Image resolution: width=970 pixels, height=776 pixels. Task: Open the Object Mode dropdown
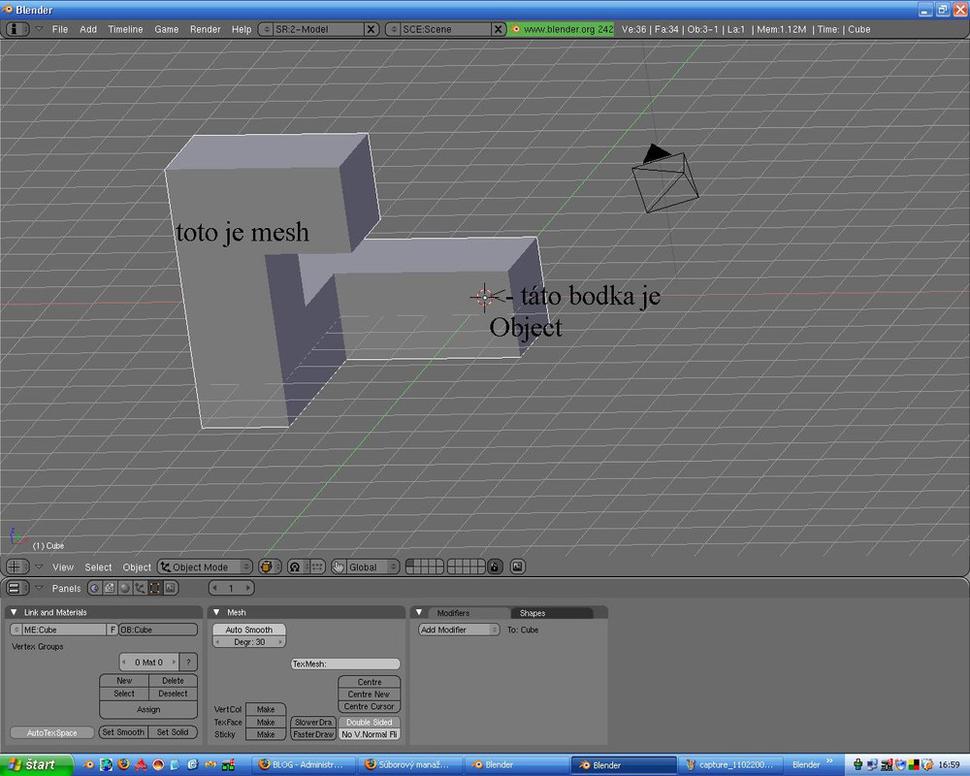click(205, 567)
